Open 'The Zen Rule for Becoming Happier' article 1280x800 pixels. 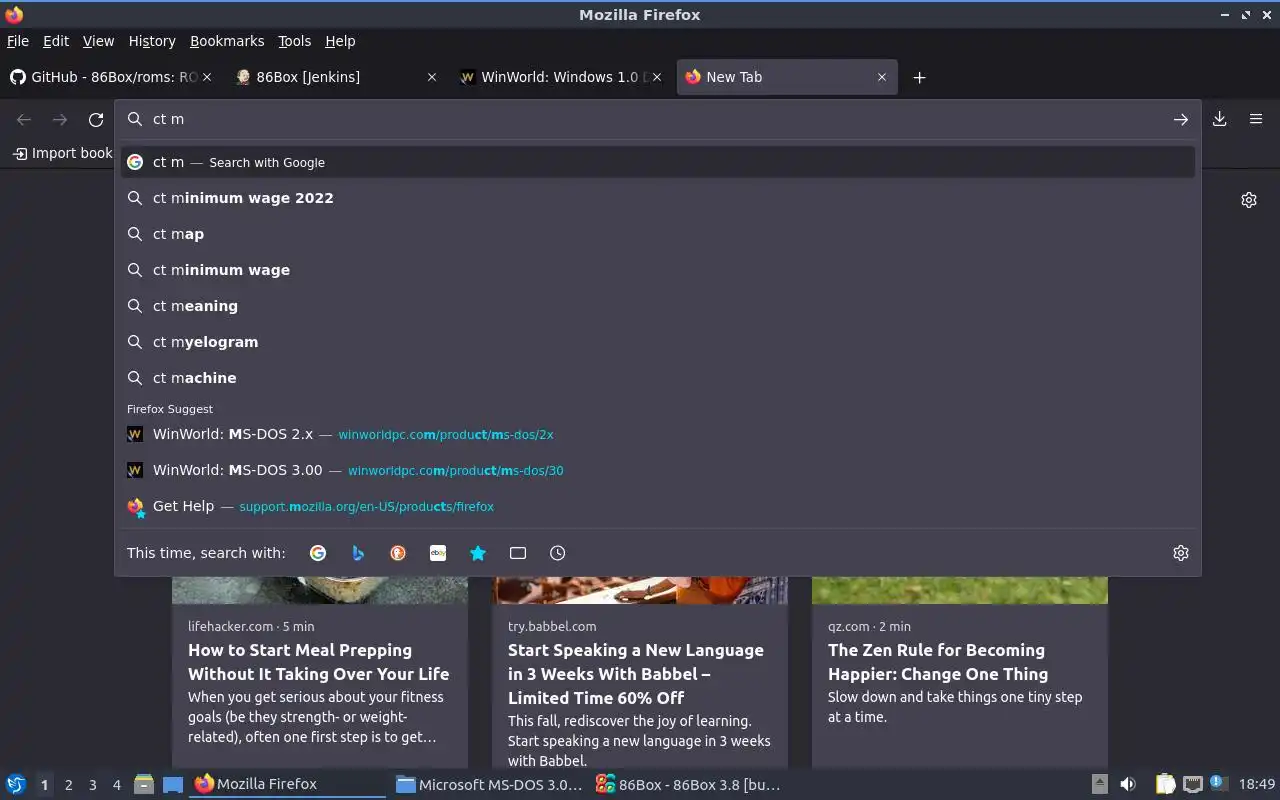click(x=938, y=662)
